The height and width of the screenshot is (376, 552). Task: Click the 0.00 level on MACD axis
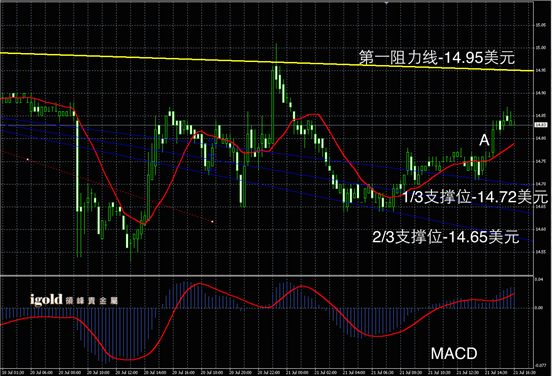tap(539, 308)
